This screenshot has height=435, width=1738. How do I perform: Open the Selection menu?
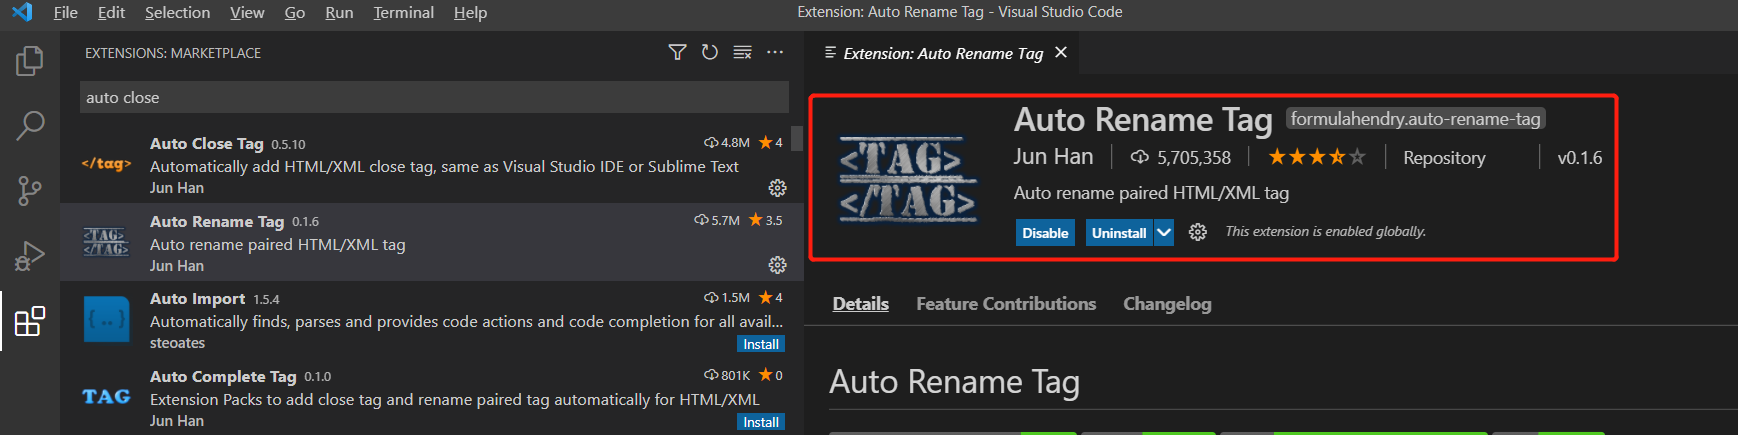click(177, 12)
